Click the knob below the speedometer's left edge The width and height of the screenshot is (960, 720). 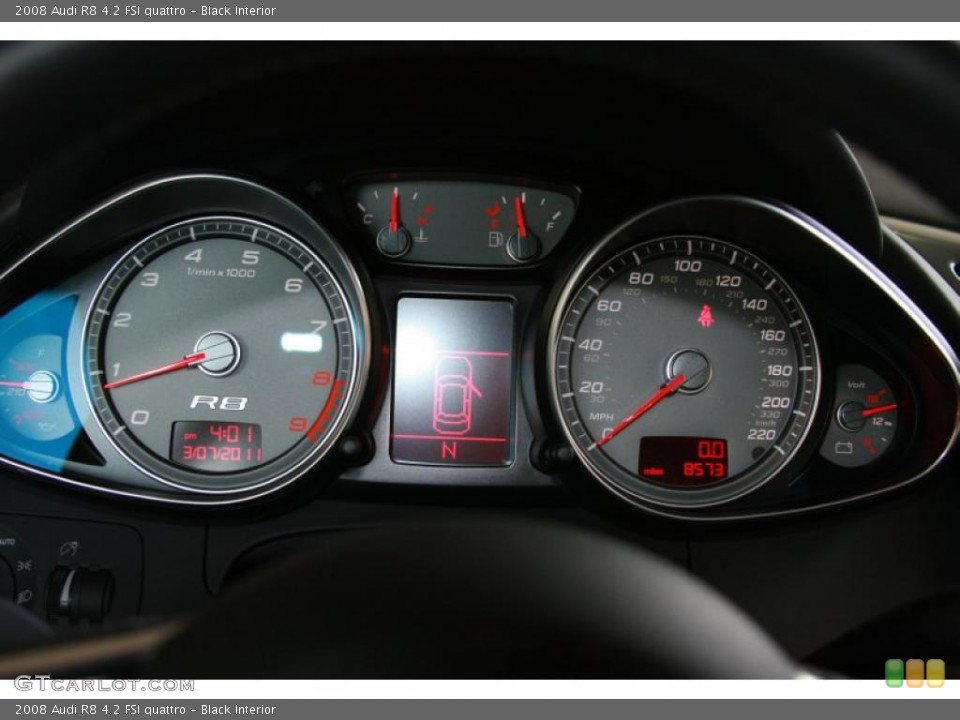558,454
